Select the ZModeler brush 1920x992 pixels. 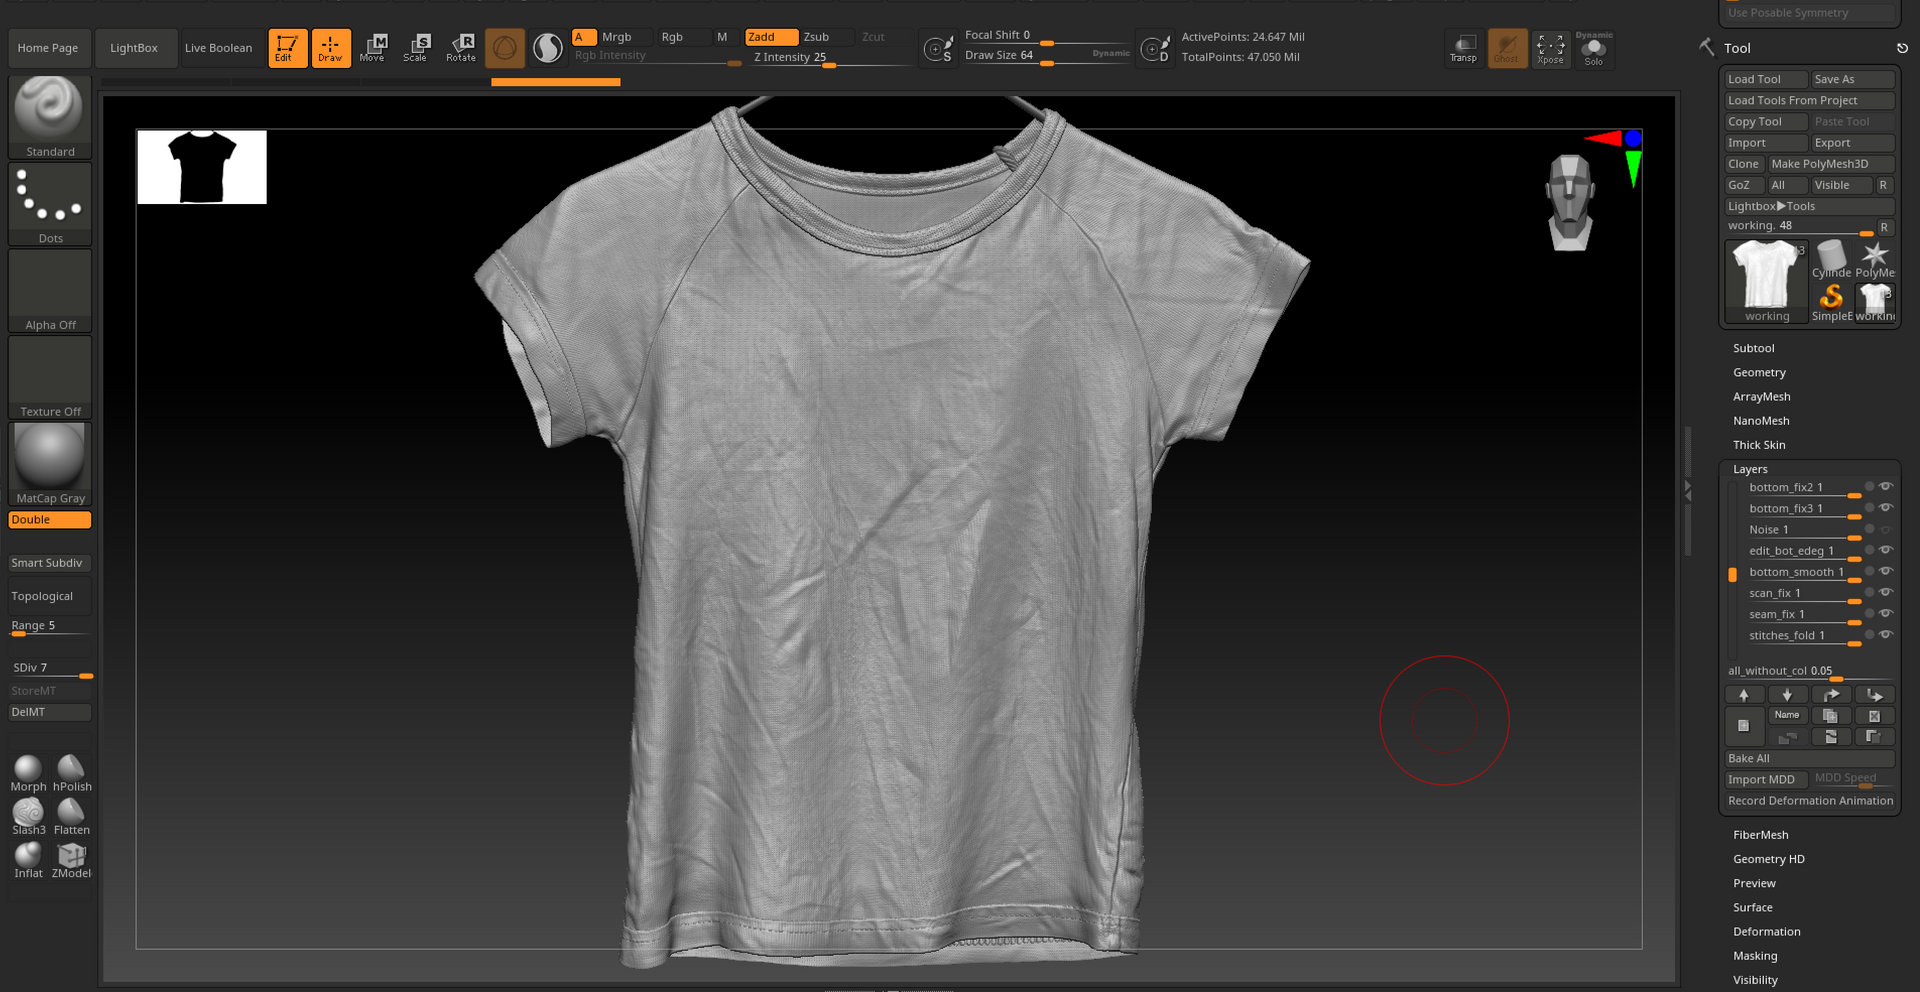tap(71, 857)
